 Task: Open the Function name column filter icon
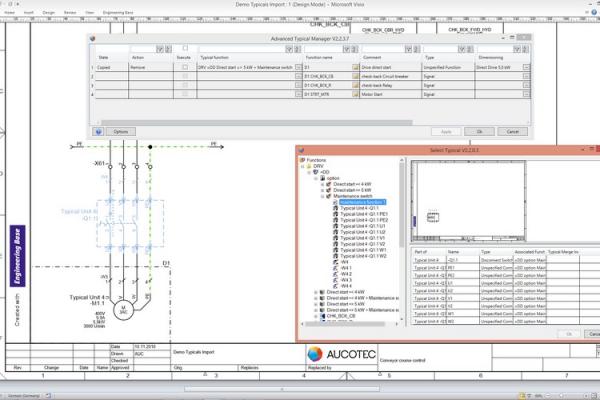(x=346, y=49)
